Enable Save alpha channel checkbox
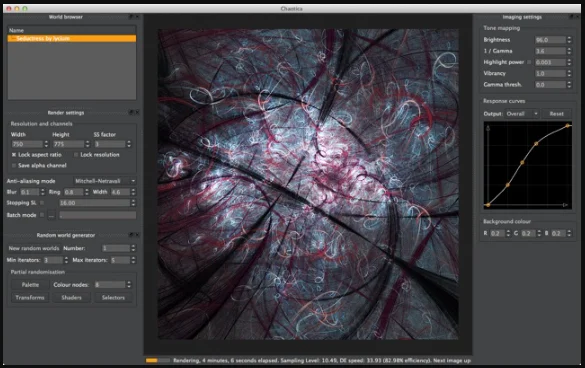This screenshot has height=368, width=585. coord(14,165)
